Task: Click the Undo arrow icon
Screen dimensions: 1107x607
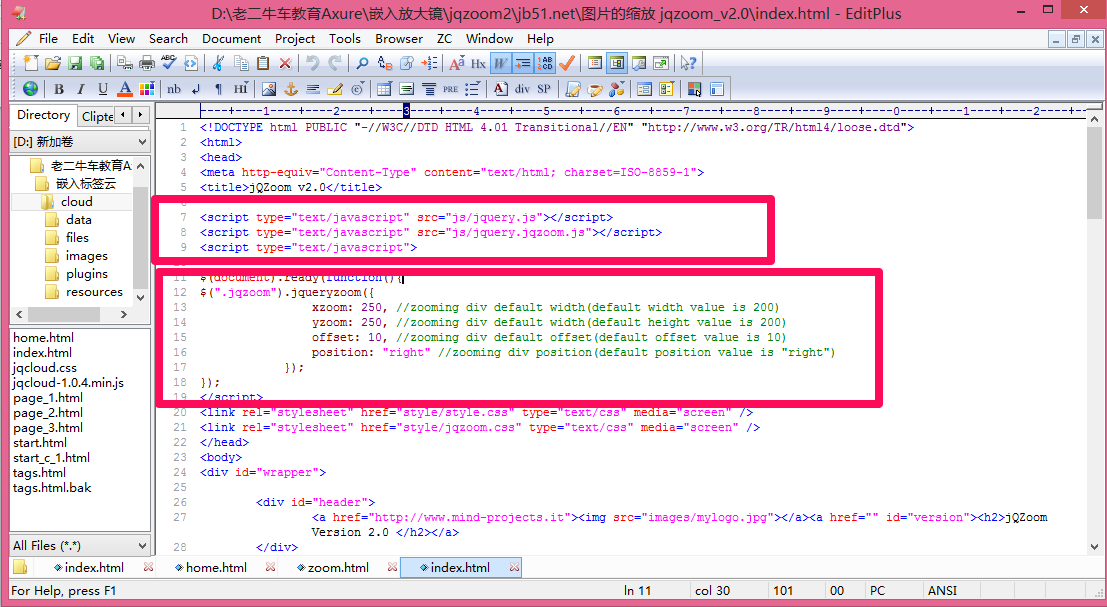Action: (x=313, y=64)
